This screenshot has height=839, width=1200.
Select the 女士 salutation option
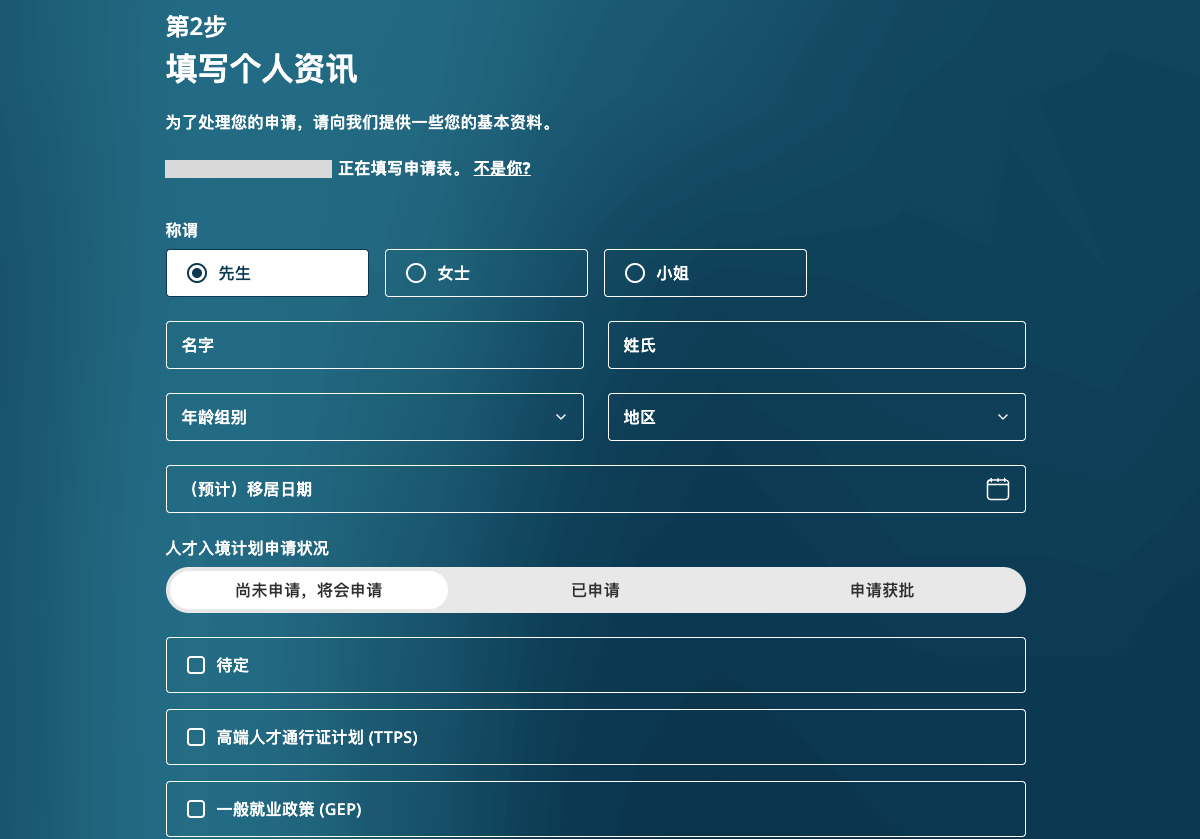[x=486, y=272]
